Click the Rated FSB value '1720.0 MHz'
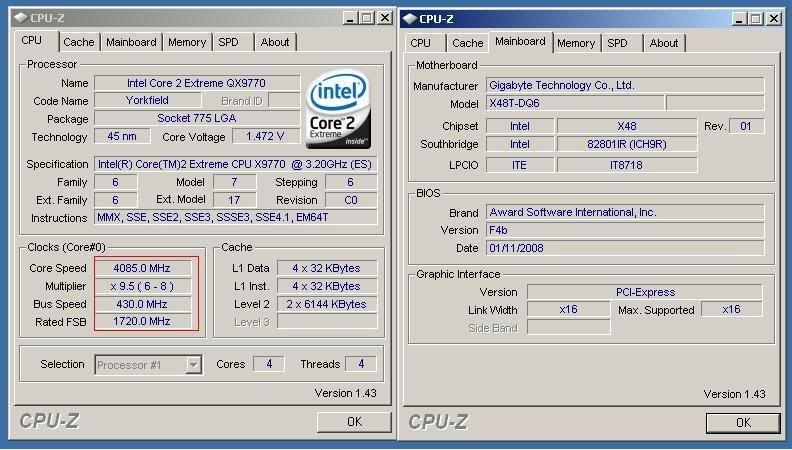The image size is (792, 450). coord(142,321)
